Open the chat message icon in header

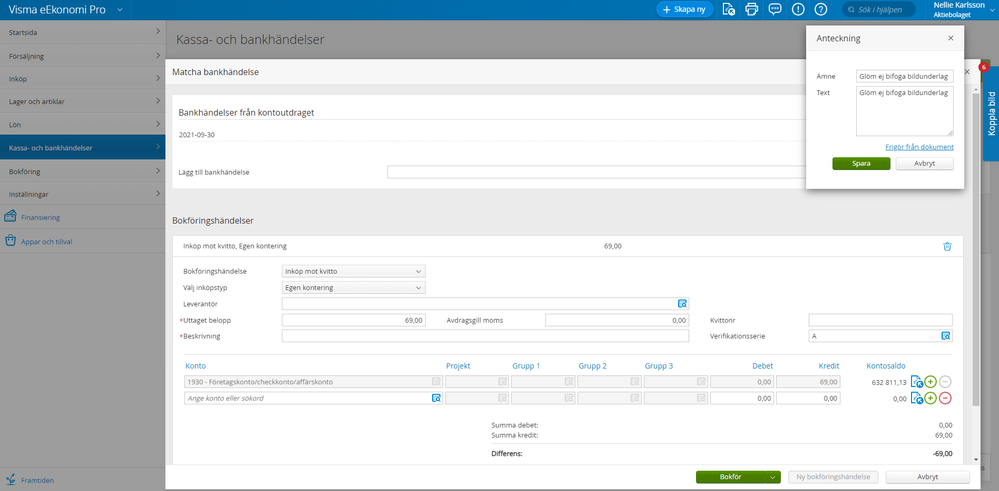pos(774,9)
